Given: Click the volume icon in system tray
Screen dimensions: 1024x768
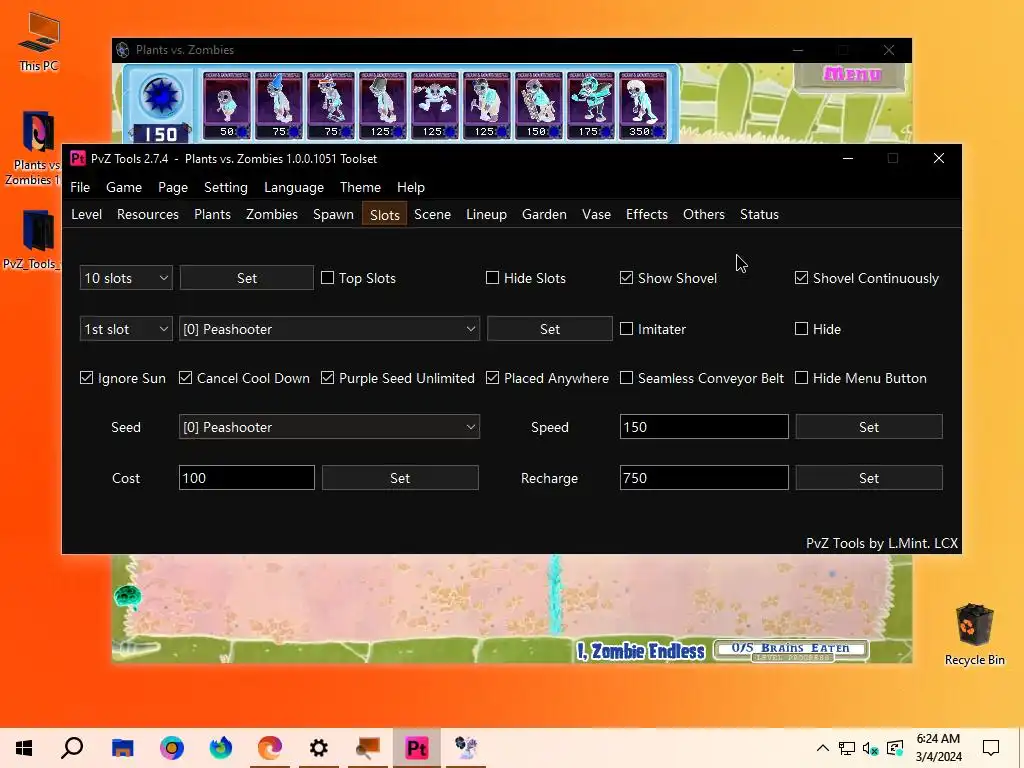Looking at the screenshot, I should click(871, 748).
